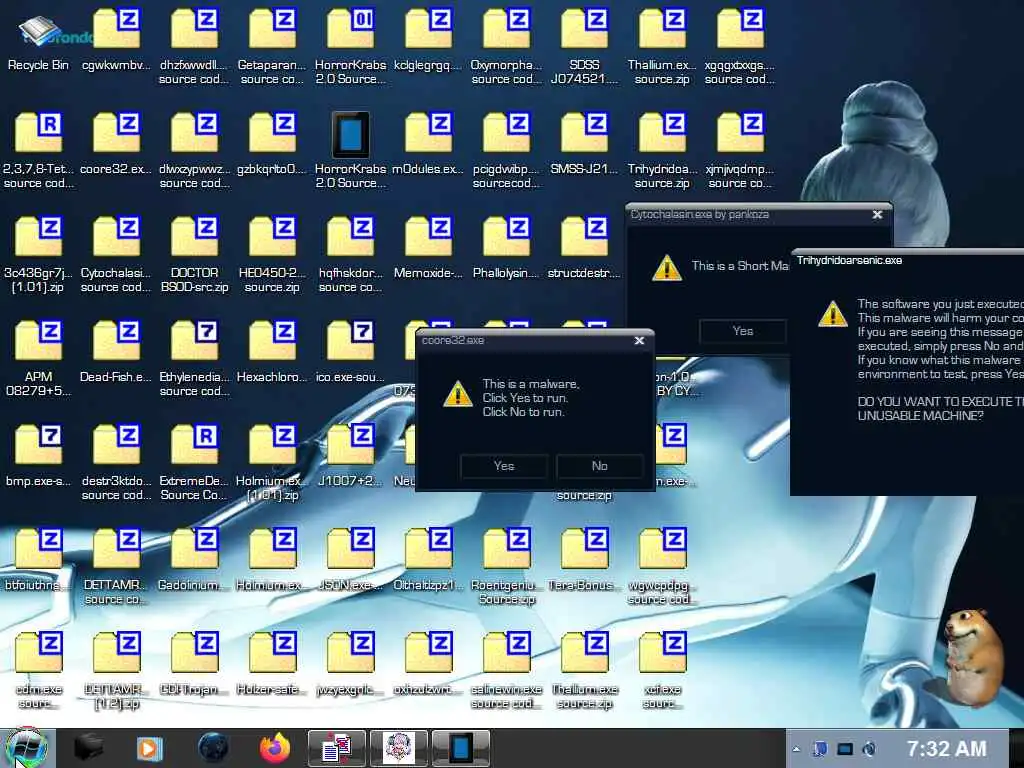Open the black folder taskbar icon
Viewport: 1024px width, 768px height.
89,748
